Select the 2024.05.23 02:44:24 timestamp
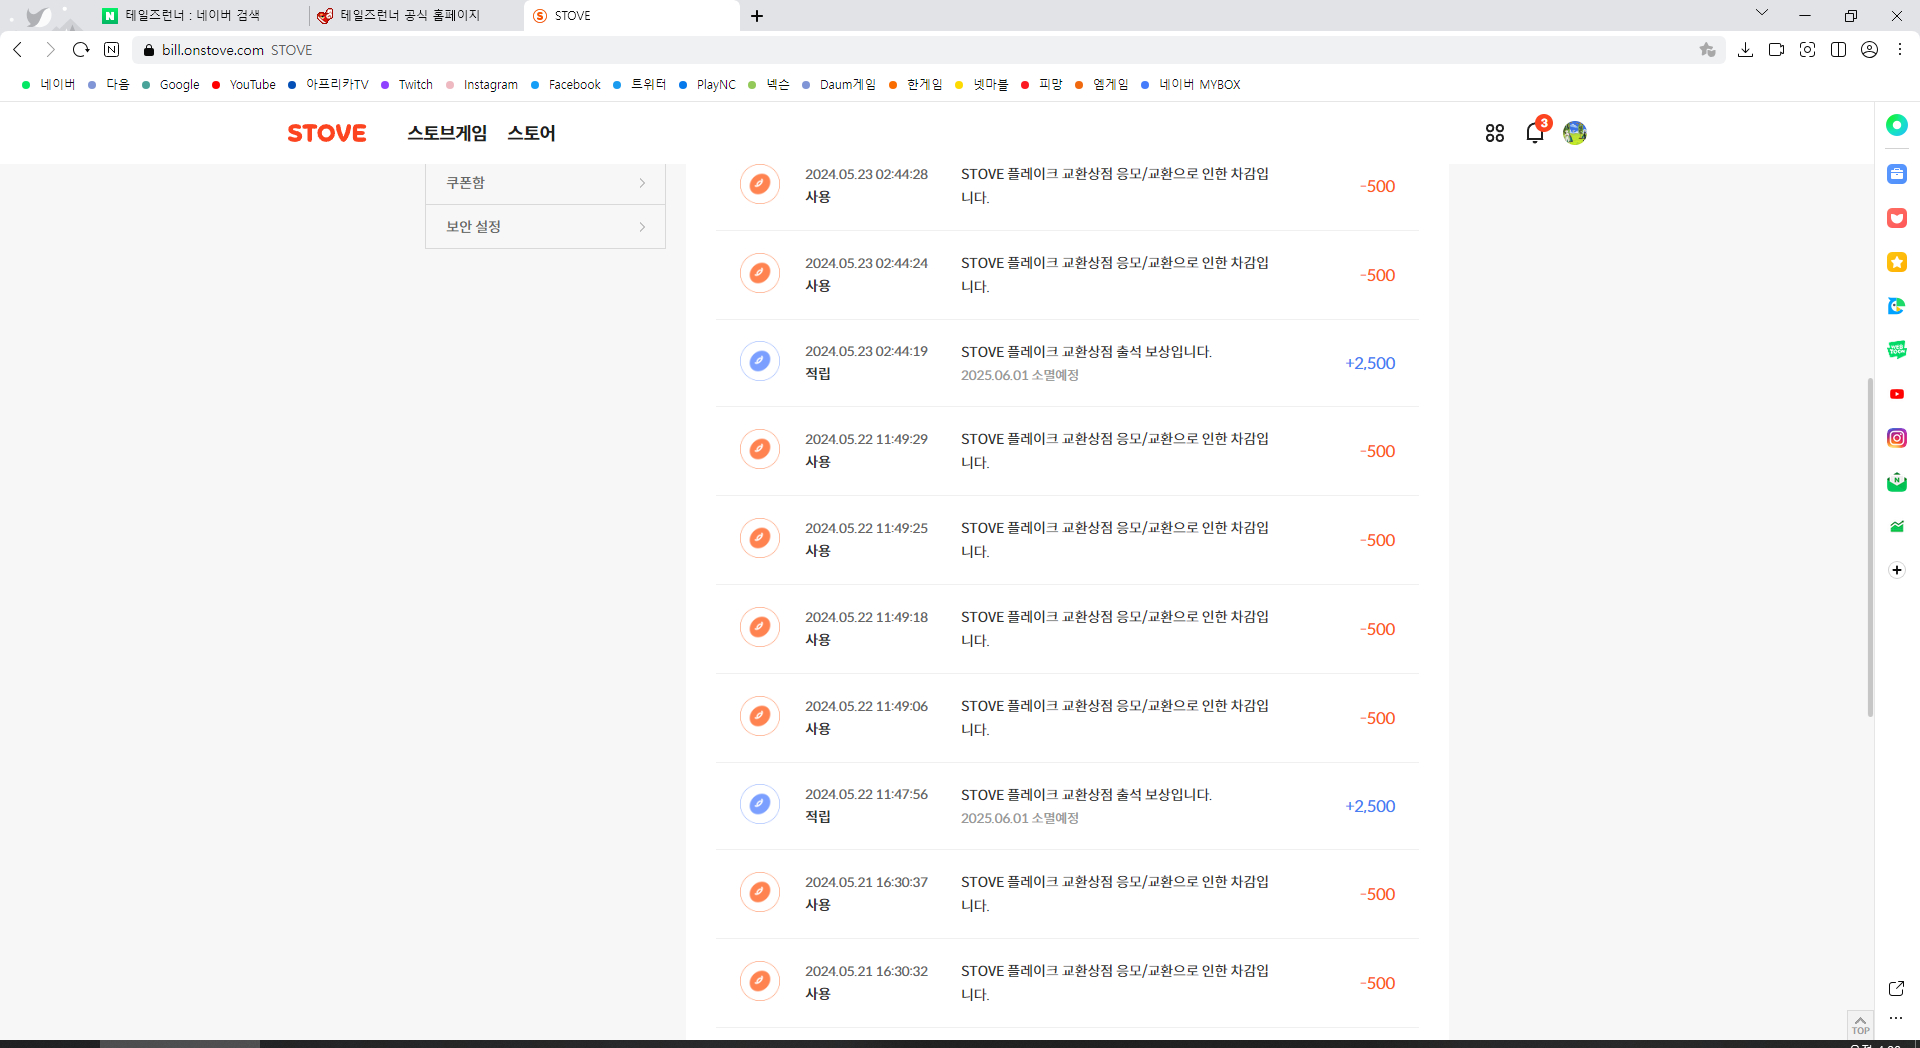 pos(866,263)
